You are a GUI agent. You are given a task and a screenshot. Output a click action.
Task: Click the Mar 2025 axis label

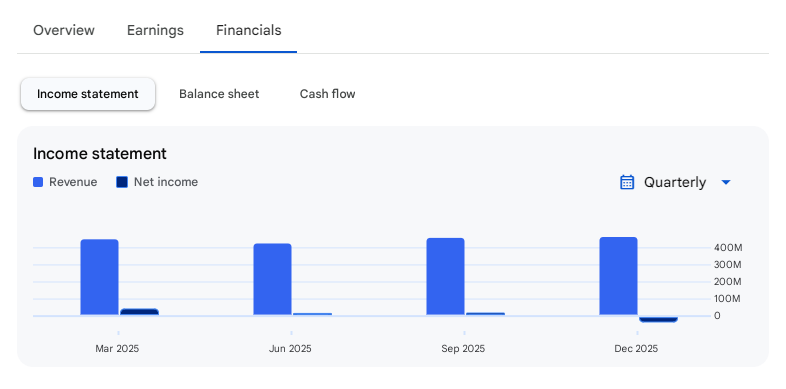117,349
